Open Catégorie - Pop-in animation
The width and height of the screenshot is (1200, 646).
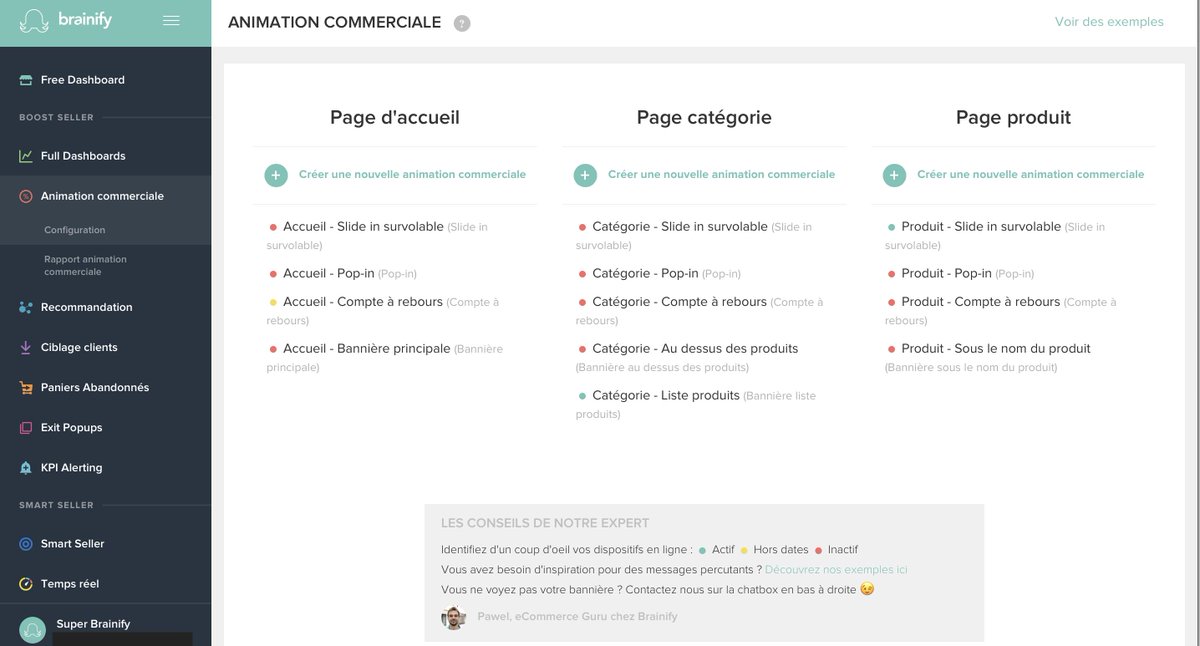645,273
